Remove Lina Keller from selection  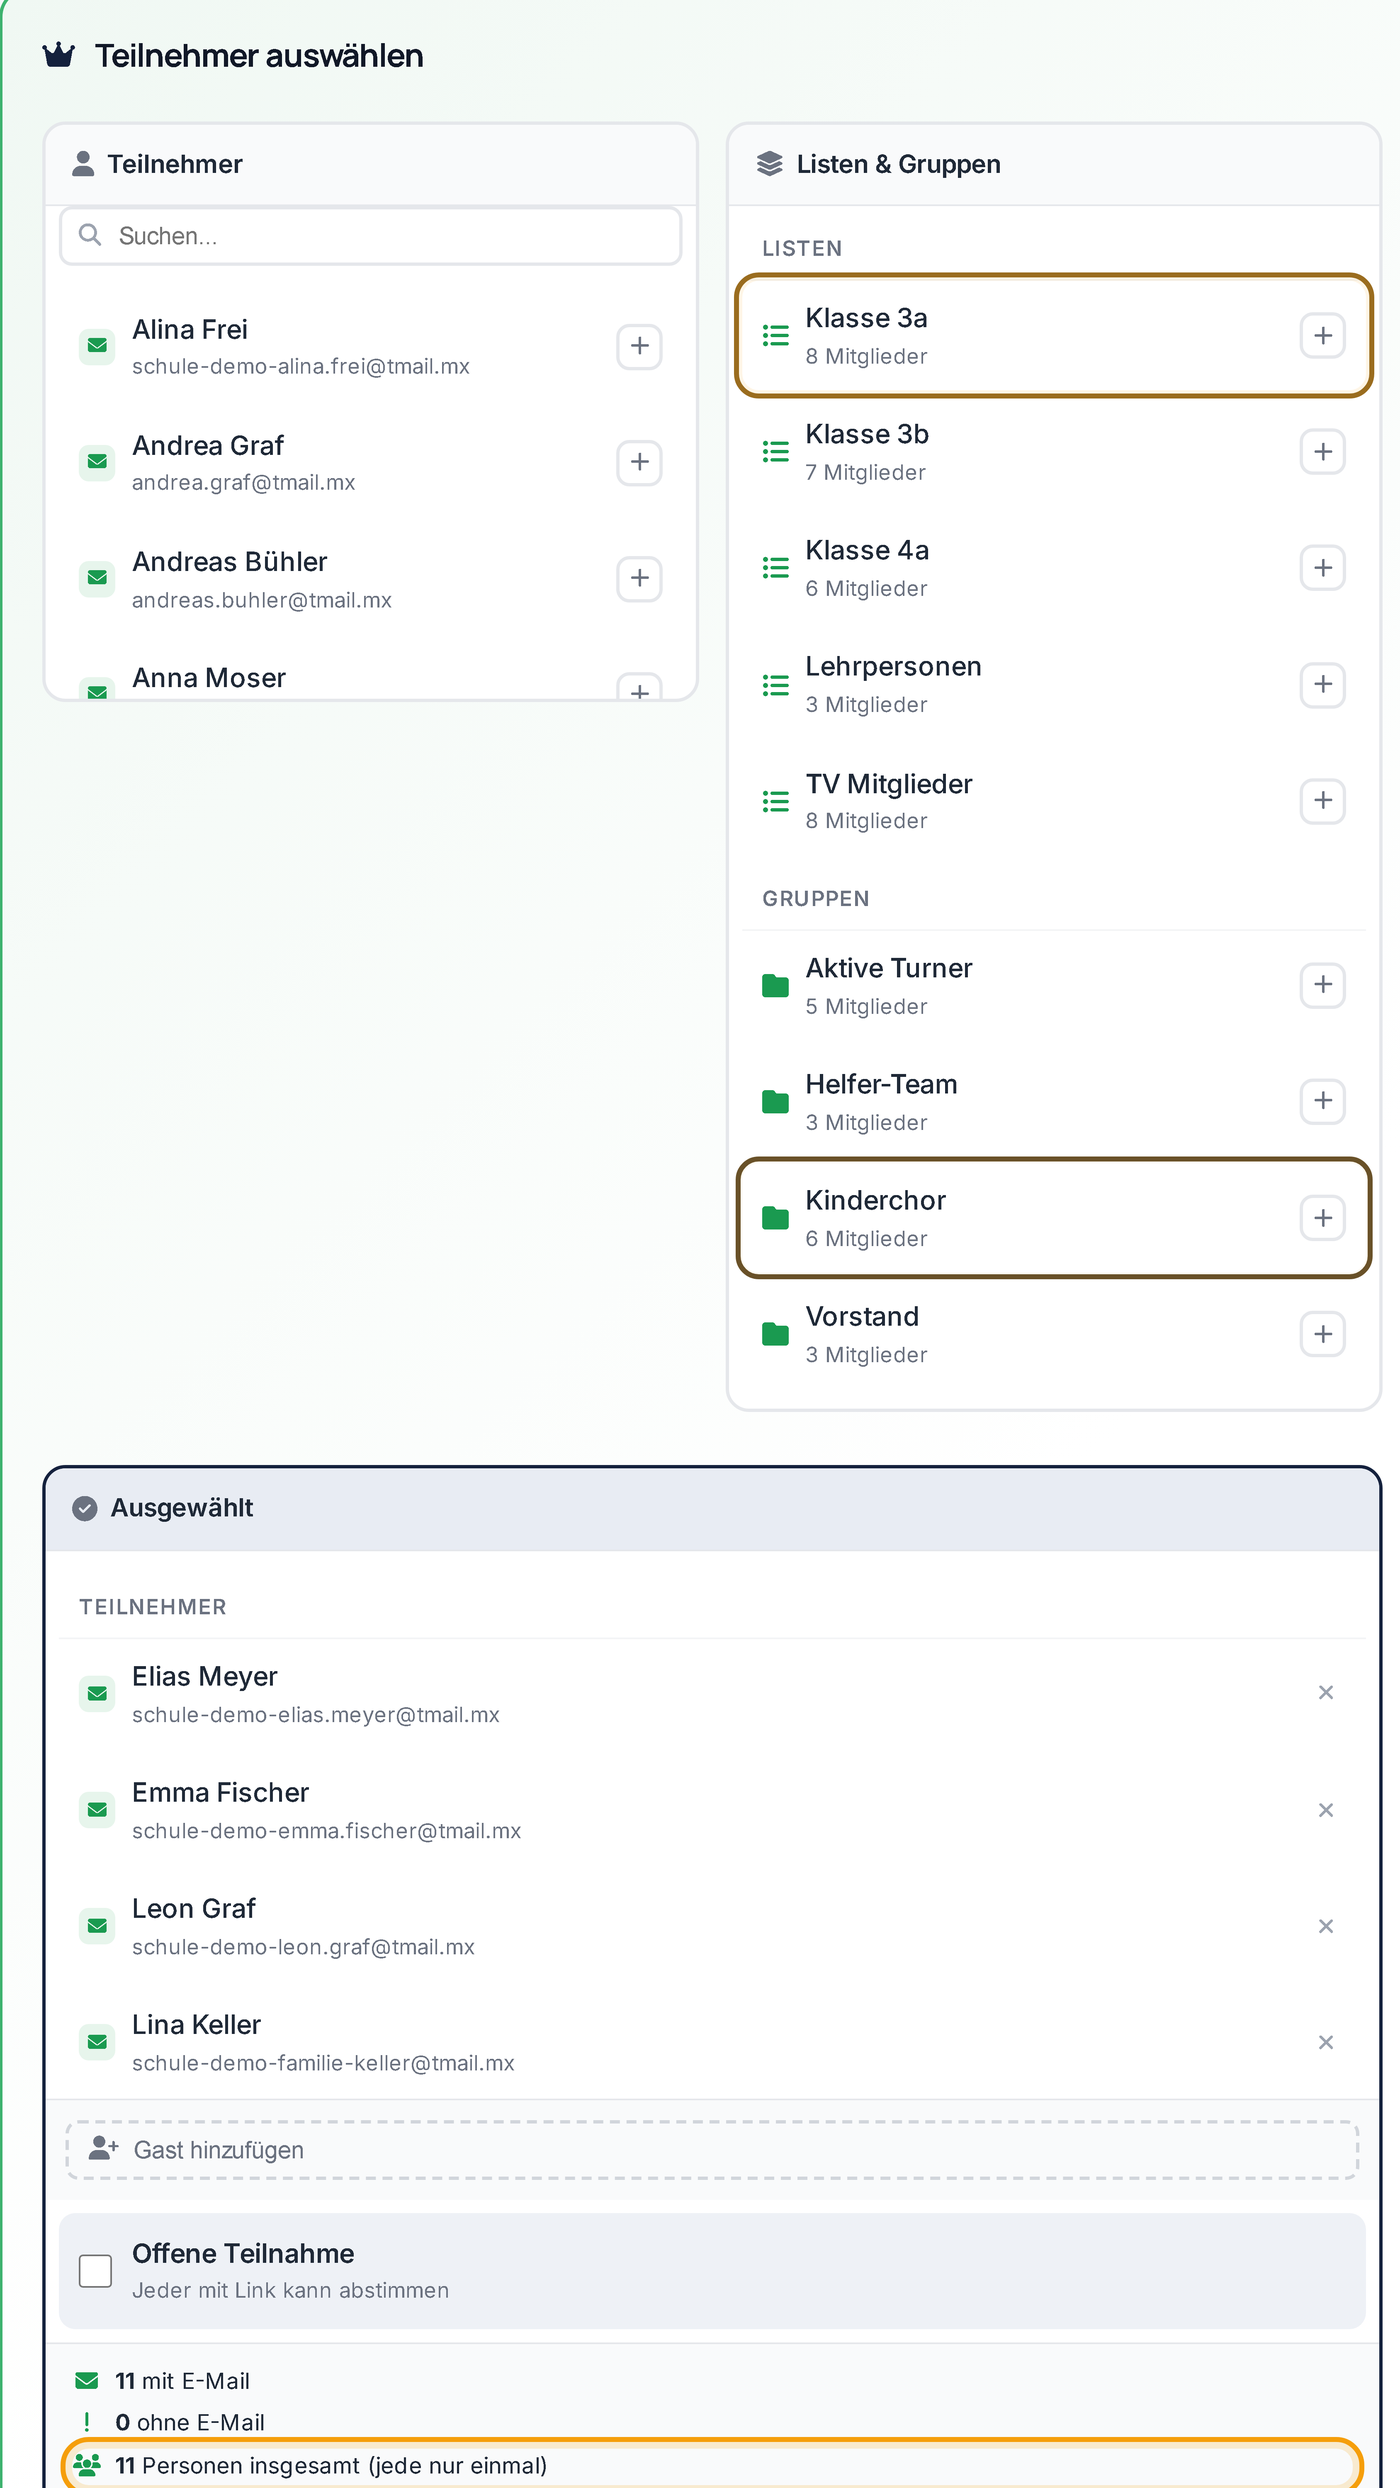pos(1326,2042)
